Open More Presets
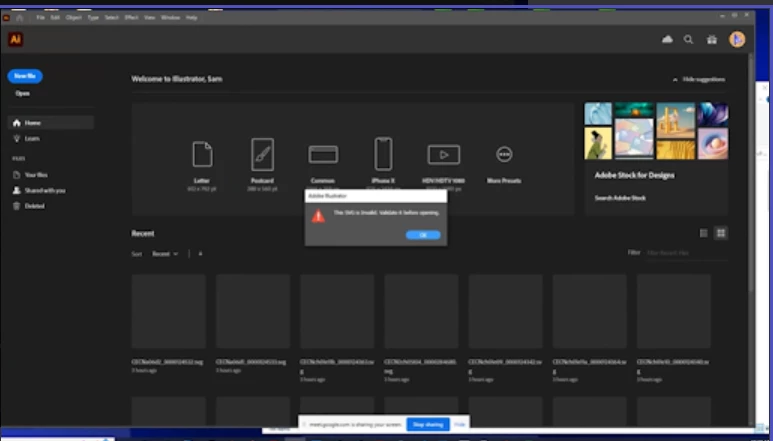 504,165
